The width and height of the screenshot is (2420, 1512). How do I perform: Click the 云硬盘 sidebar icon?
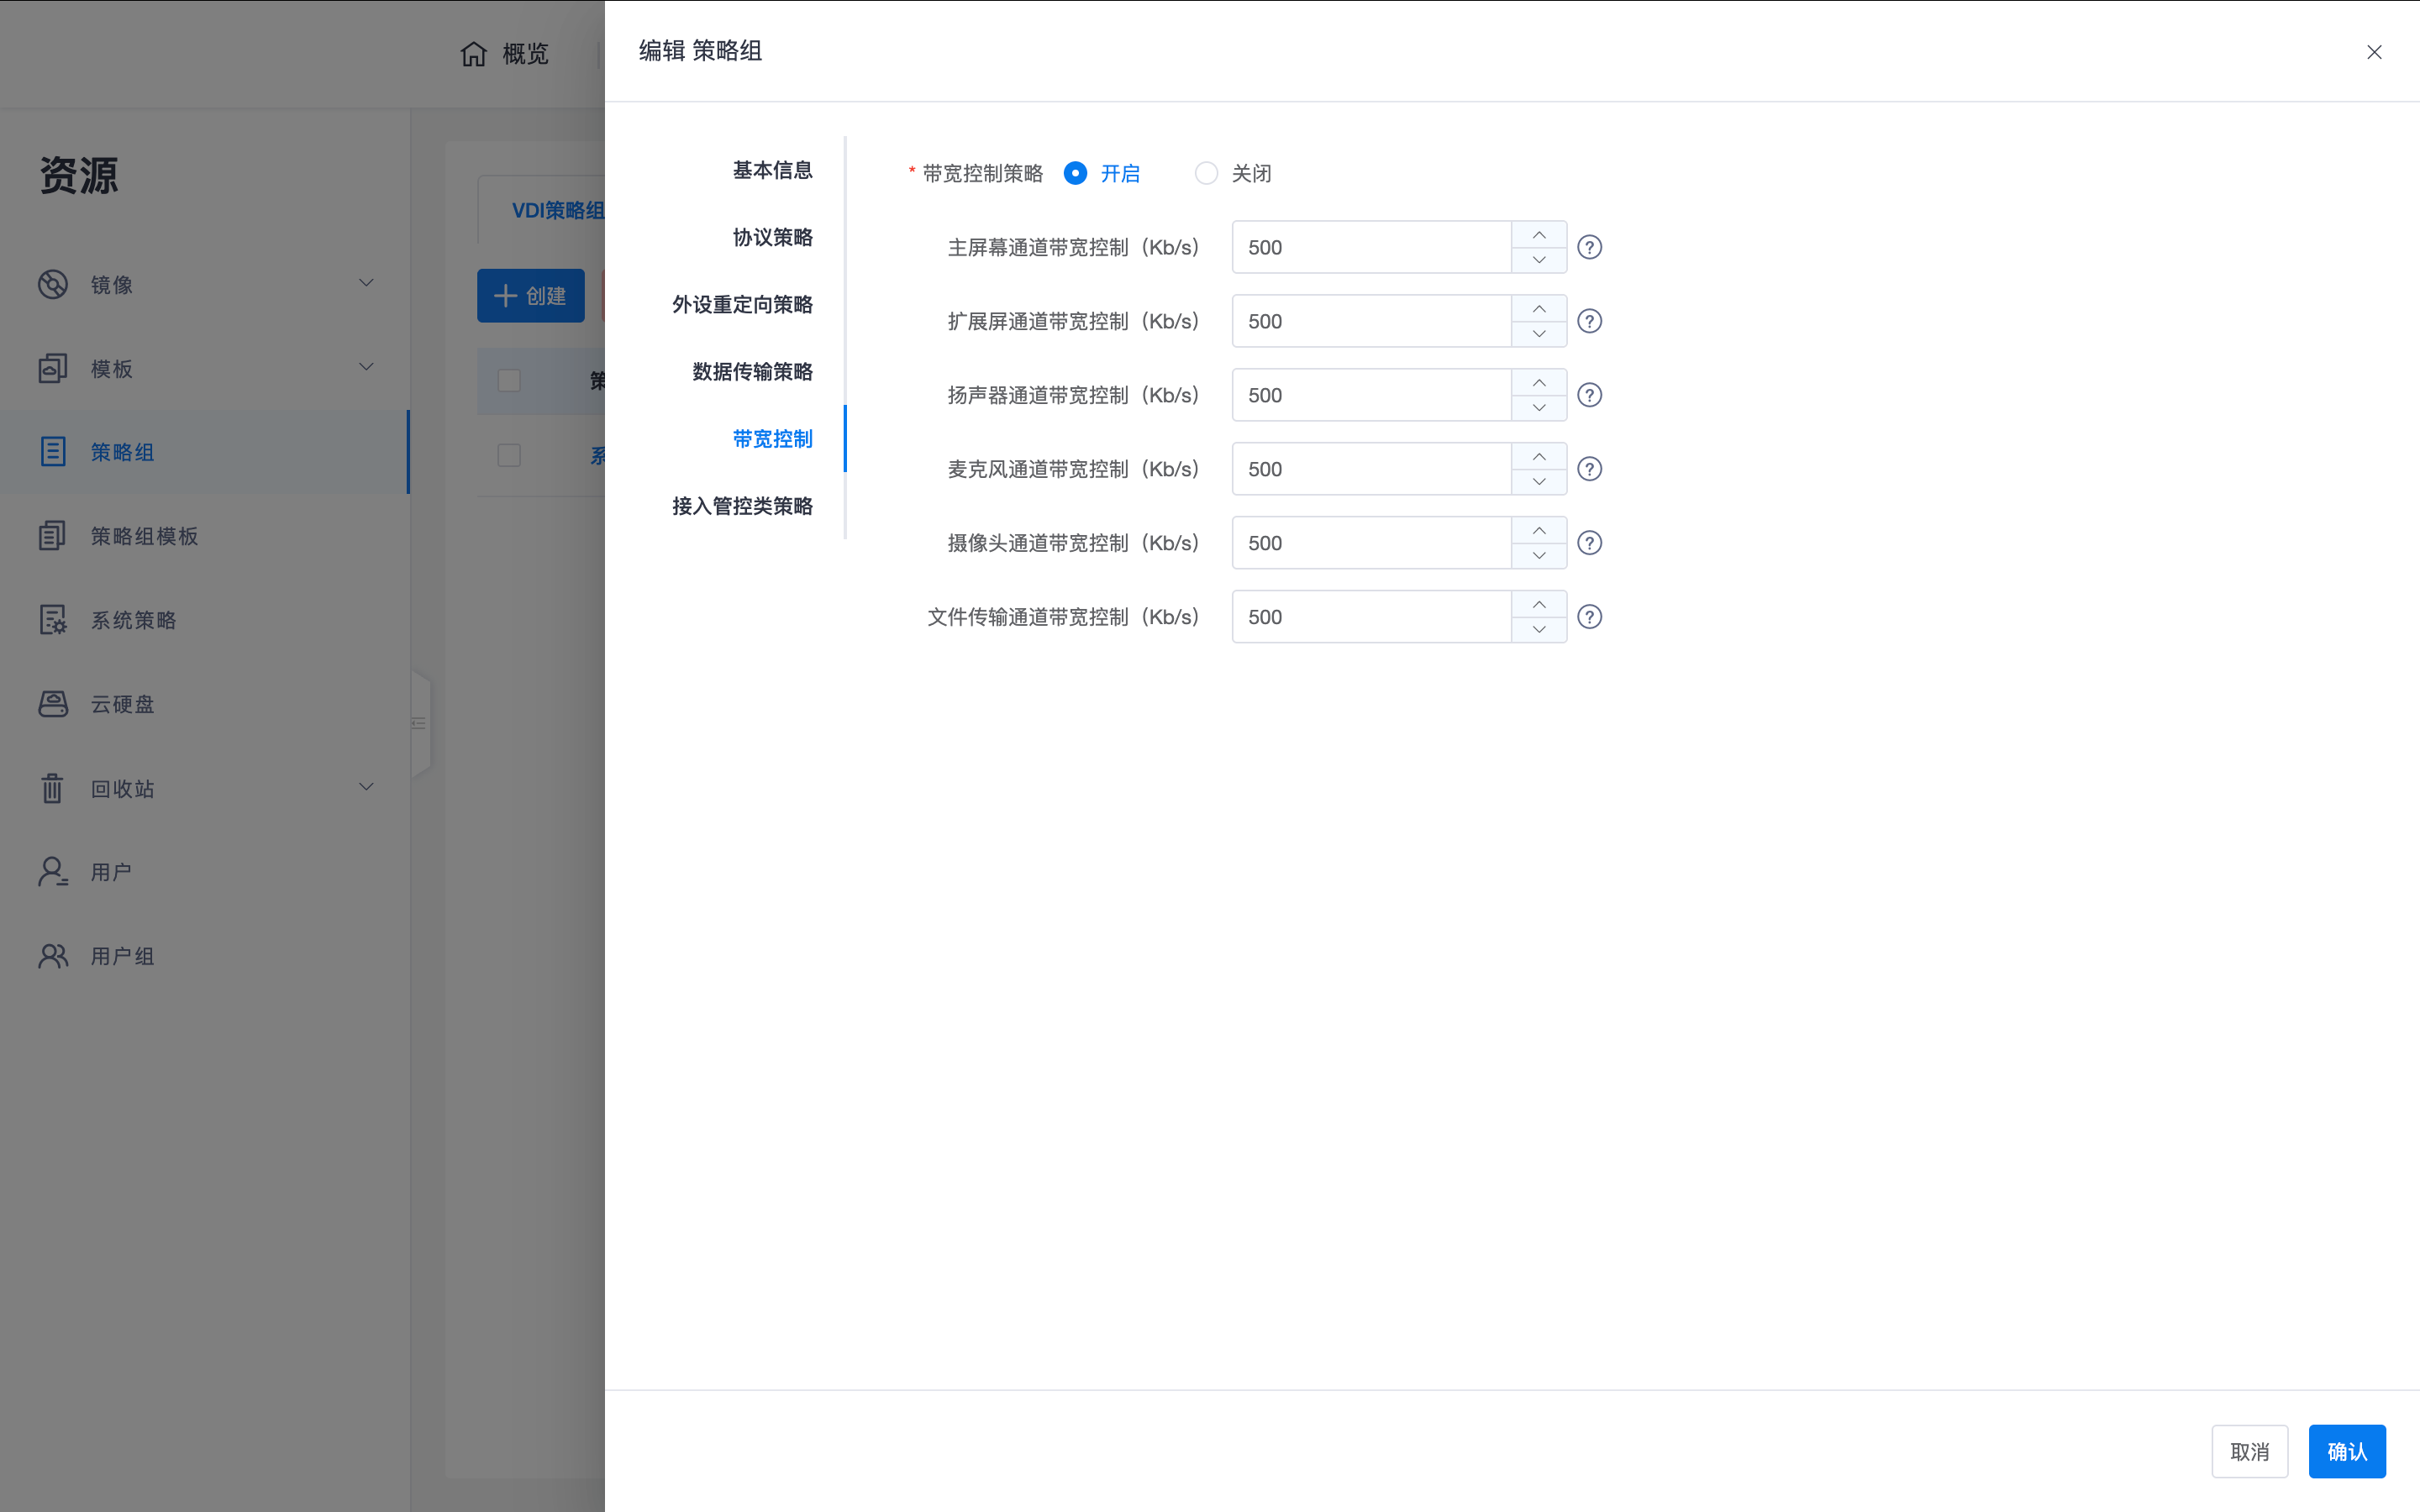53,704
